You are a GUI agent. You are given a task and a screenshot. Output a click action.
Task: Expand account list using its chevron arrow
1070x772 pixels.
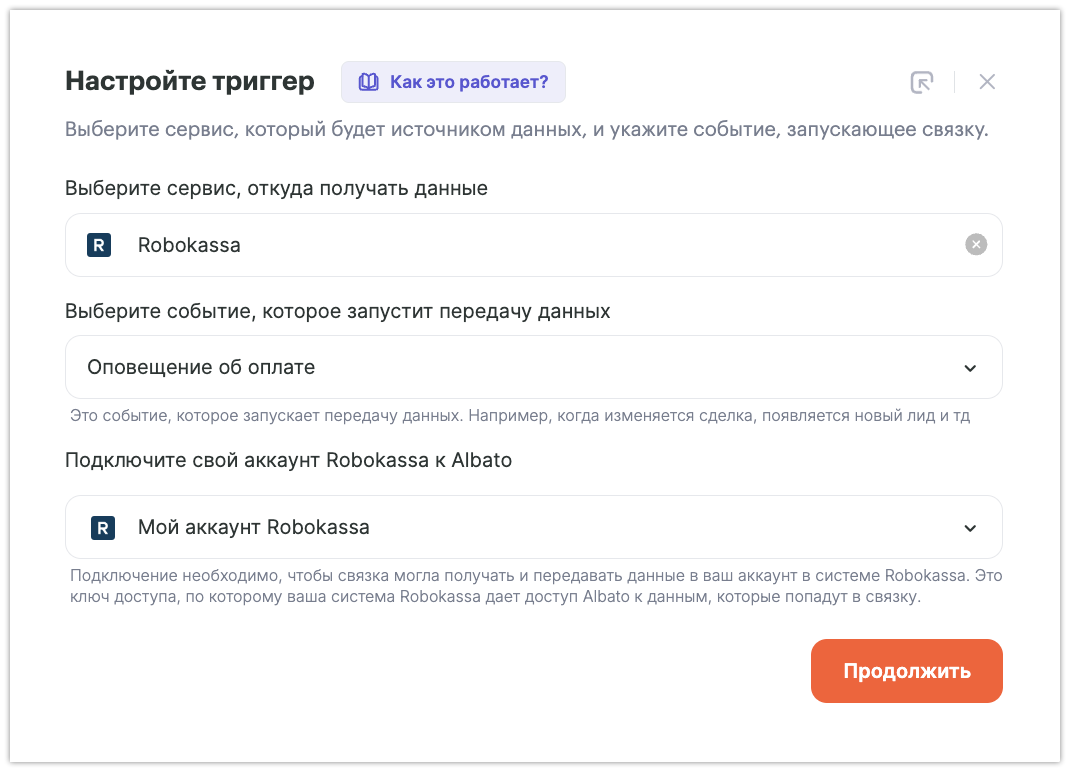coord(970,528)
